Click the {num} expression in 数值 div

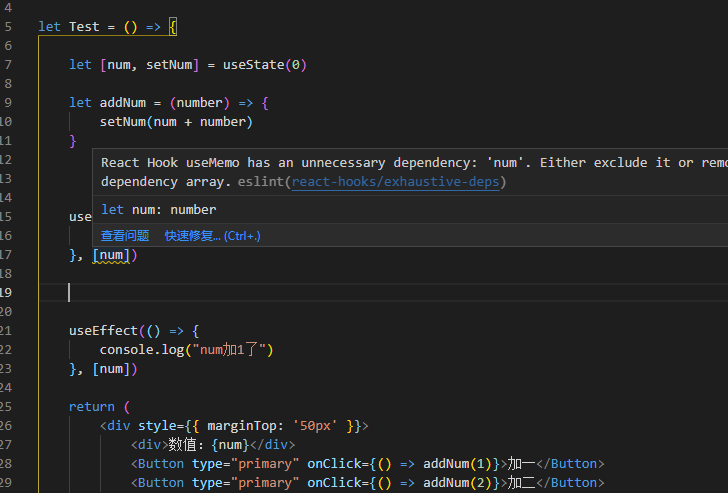(230, 445)
